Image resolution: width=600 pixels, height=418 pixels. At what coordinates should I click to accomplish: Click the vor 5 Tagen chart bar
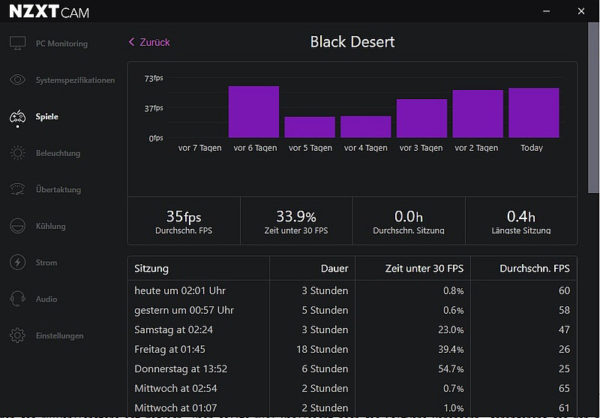click(310, 127)
